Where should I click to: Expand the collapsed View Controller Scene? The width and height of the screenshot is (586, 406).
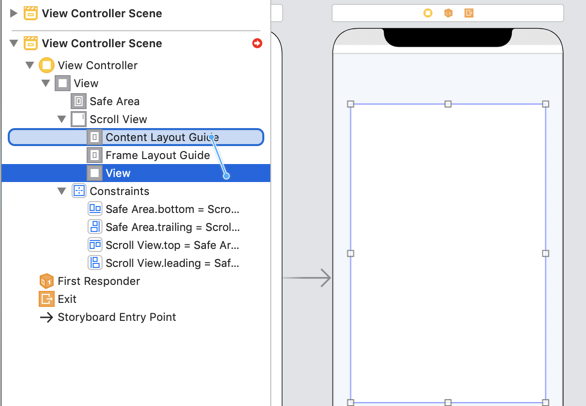pyautogui.click(x=13, y=13)
